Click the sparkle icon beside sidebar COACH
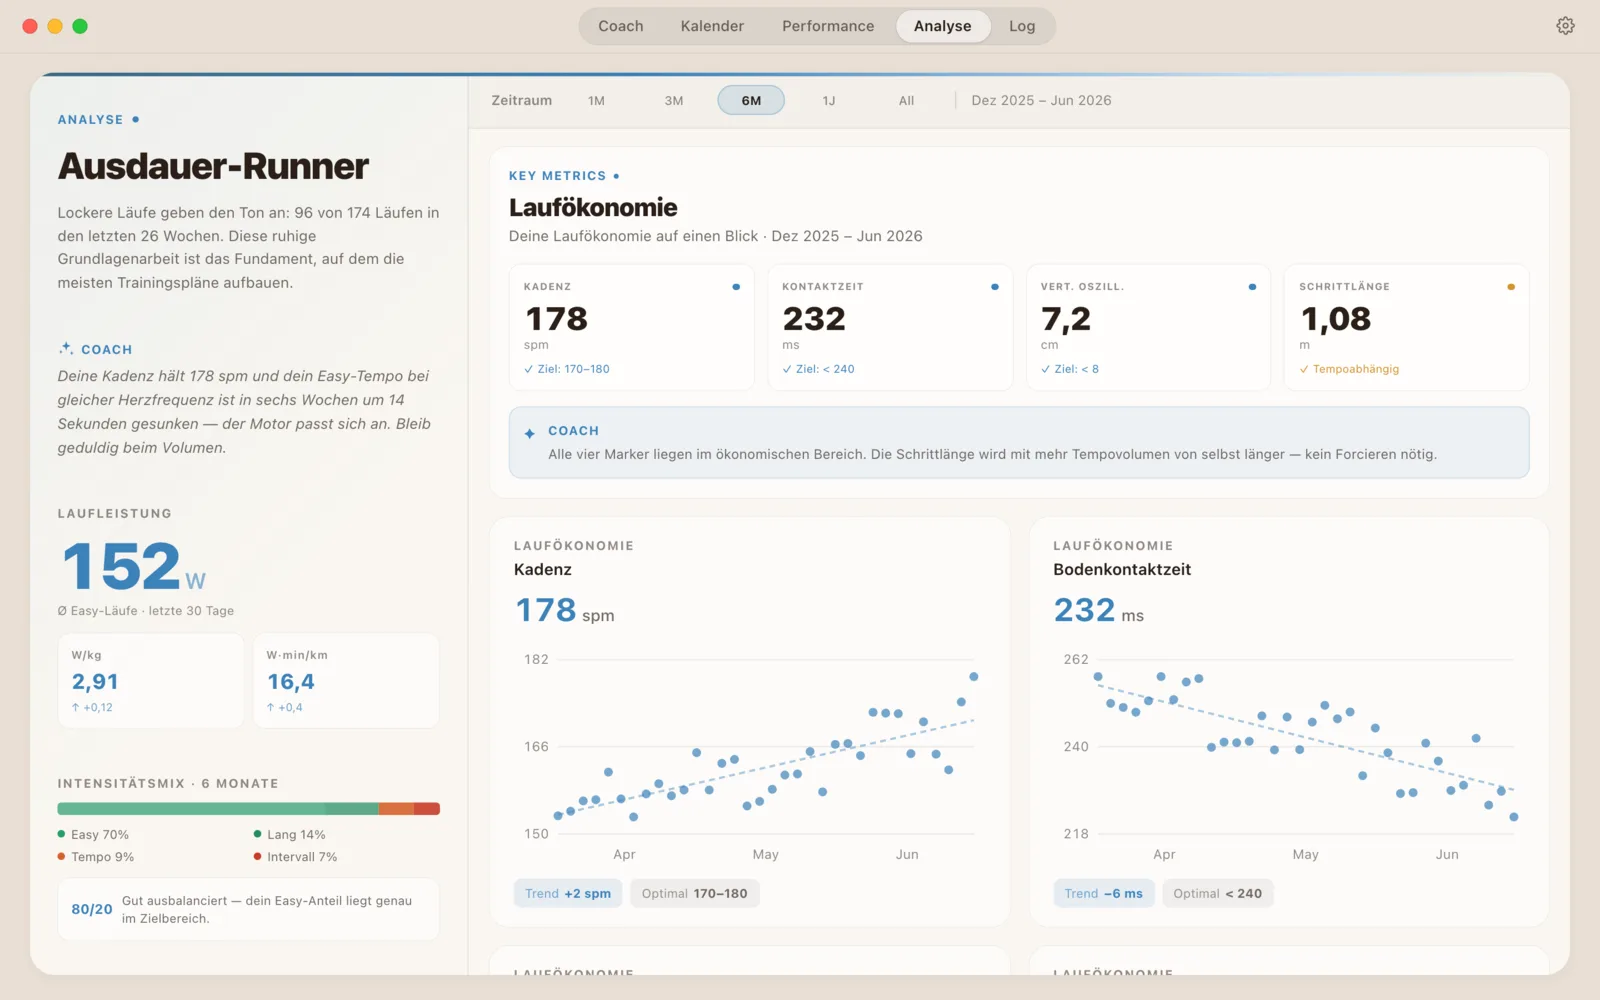Viewport: 1600px width, 1000px height. [66, 348]
